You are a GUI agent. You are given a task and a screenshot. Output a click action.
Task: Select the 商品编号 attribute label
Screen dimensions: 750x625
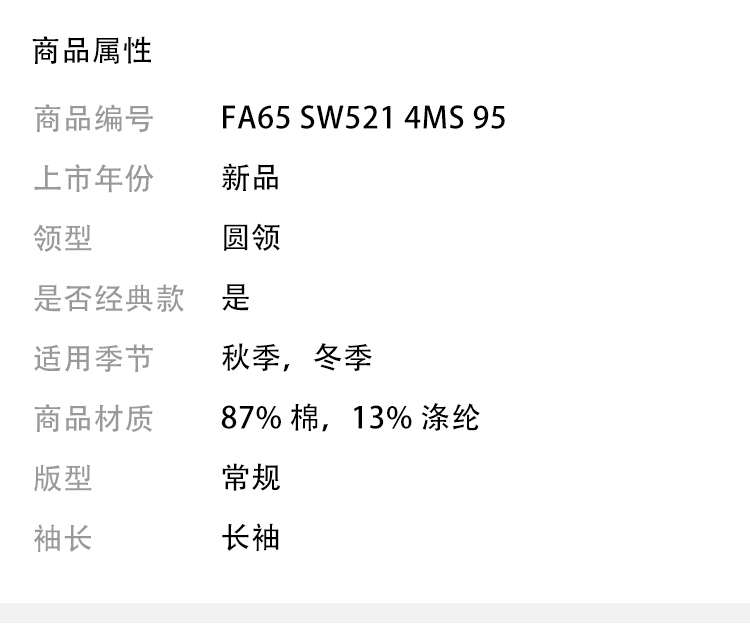click(93, 119)
